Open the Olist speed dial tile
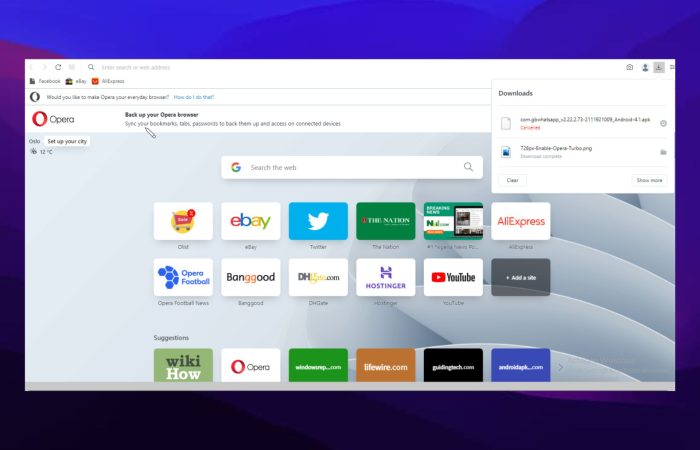Image resolution: width=700 pixels, height=450 pixels. [183, 221]
